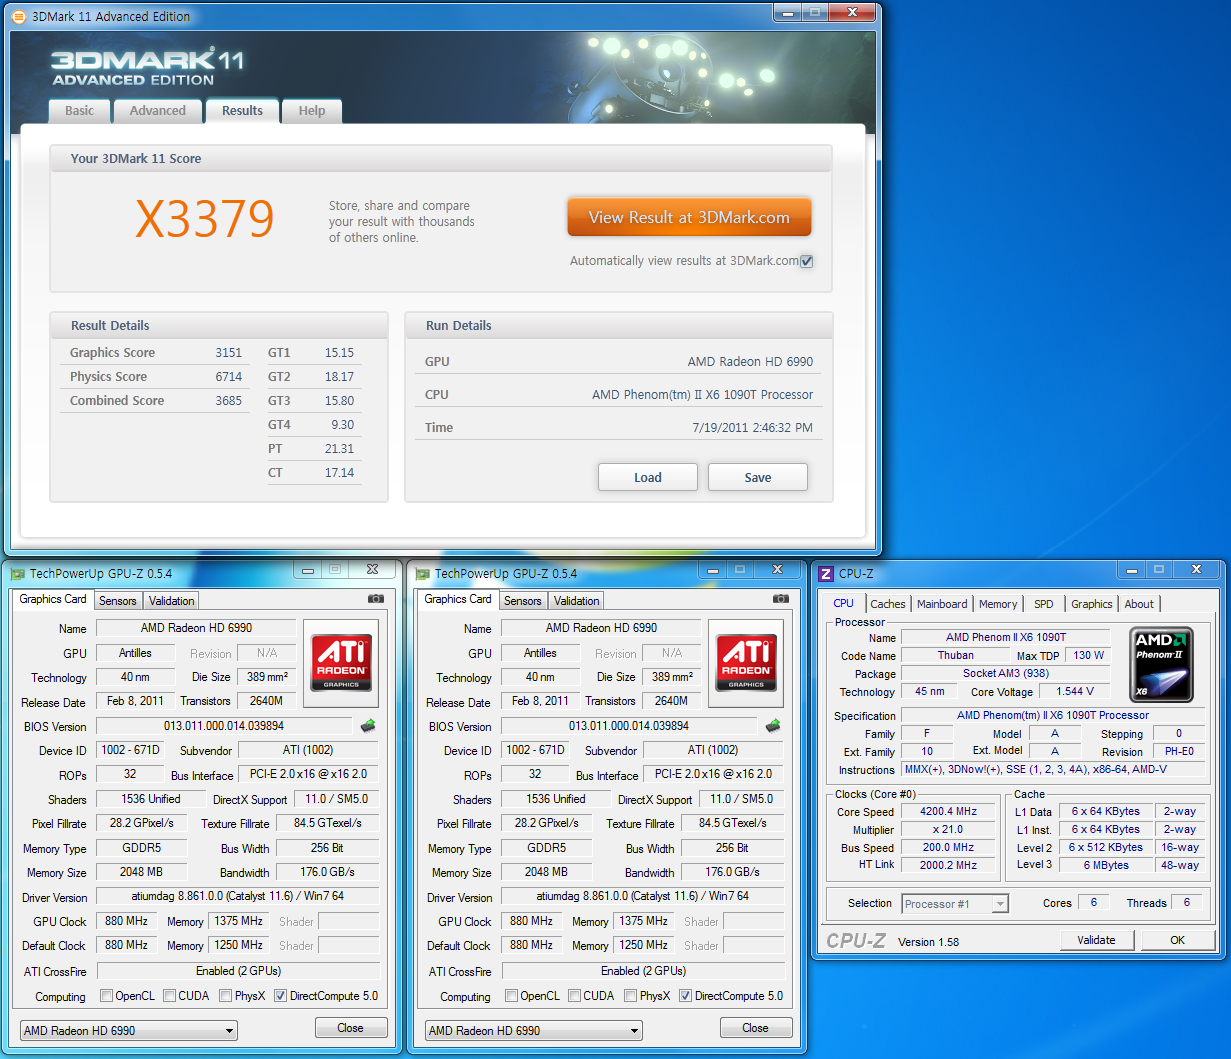Image resolution: width=1231 pixels, height=1059 pixels.
Task: Click Close button in left GPU-Z
Action: [350, 1028]
